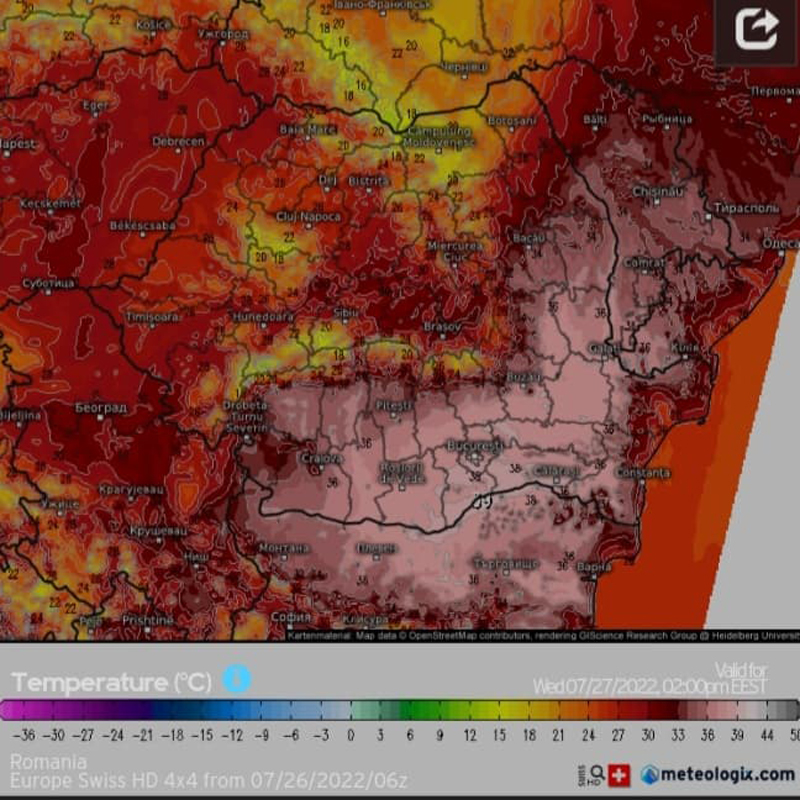Pick the purple -30 end of color bar

pos(54,710)
